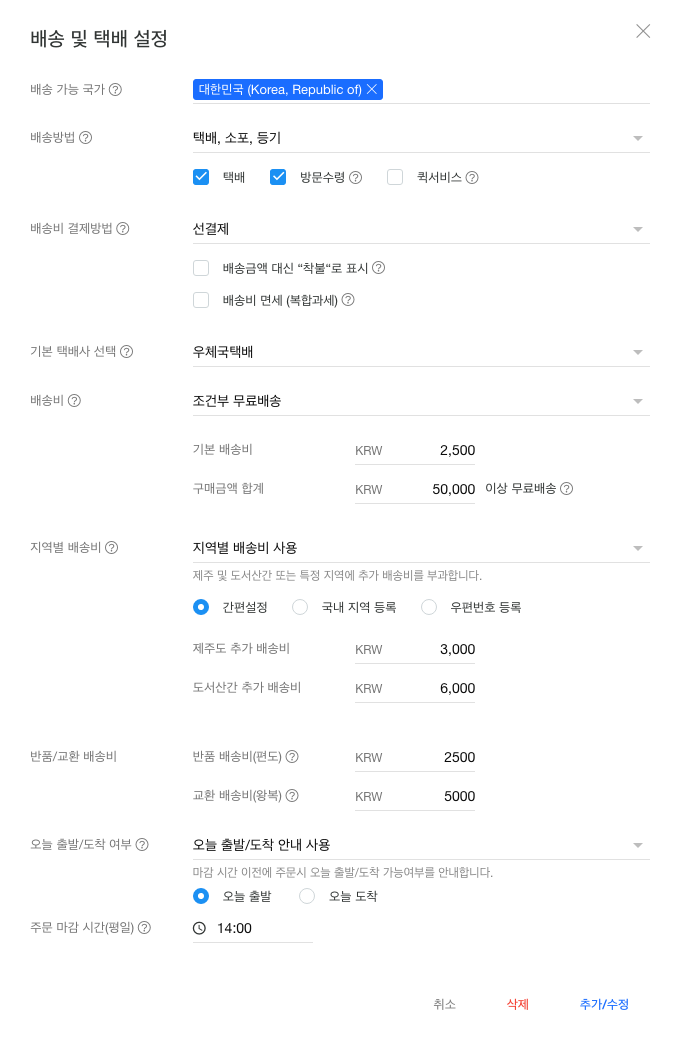Viewport: 680px width, 1040px height.
Task: Click help icon next to 퀵서비스
Action: pos(472,178)
